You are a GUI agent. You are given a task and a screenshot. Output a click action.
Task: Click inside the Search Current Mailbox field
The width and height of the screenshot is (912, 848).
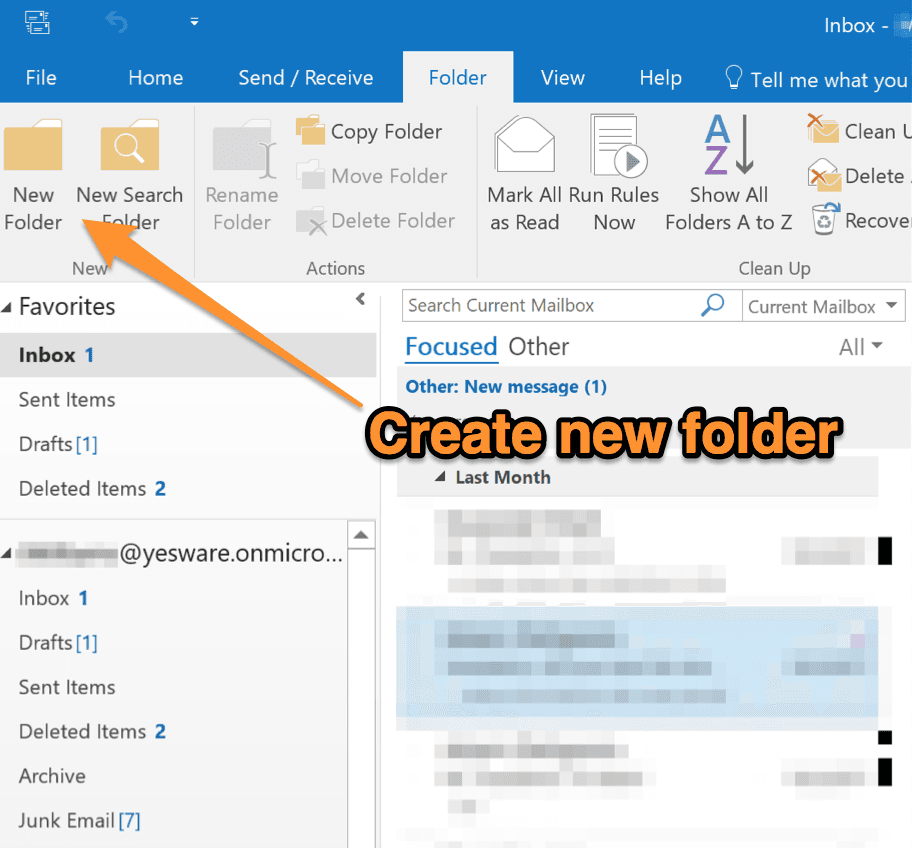click(x=550, y=306)
